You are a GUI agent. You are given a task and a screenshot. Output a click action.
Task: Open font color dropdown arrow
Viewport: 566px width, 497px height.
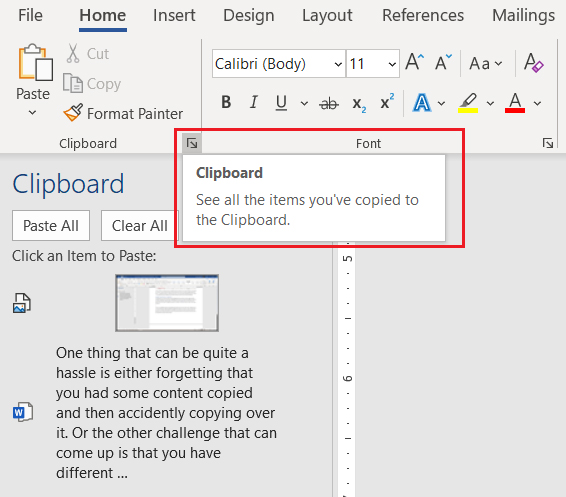(x=537, y=104)
